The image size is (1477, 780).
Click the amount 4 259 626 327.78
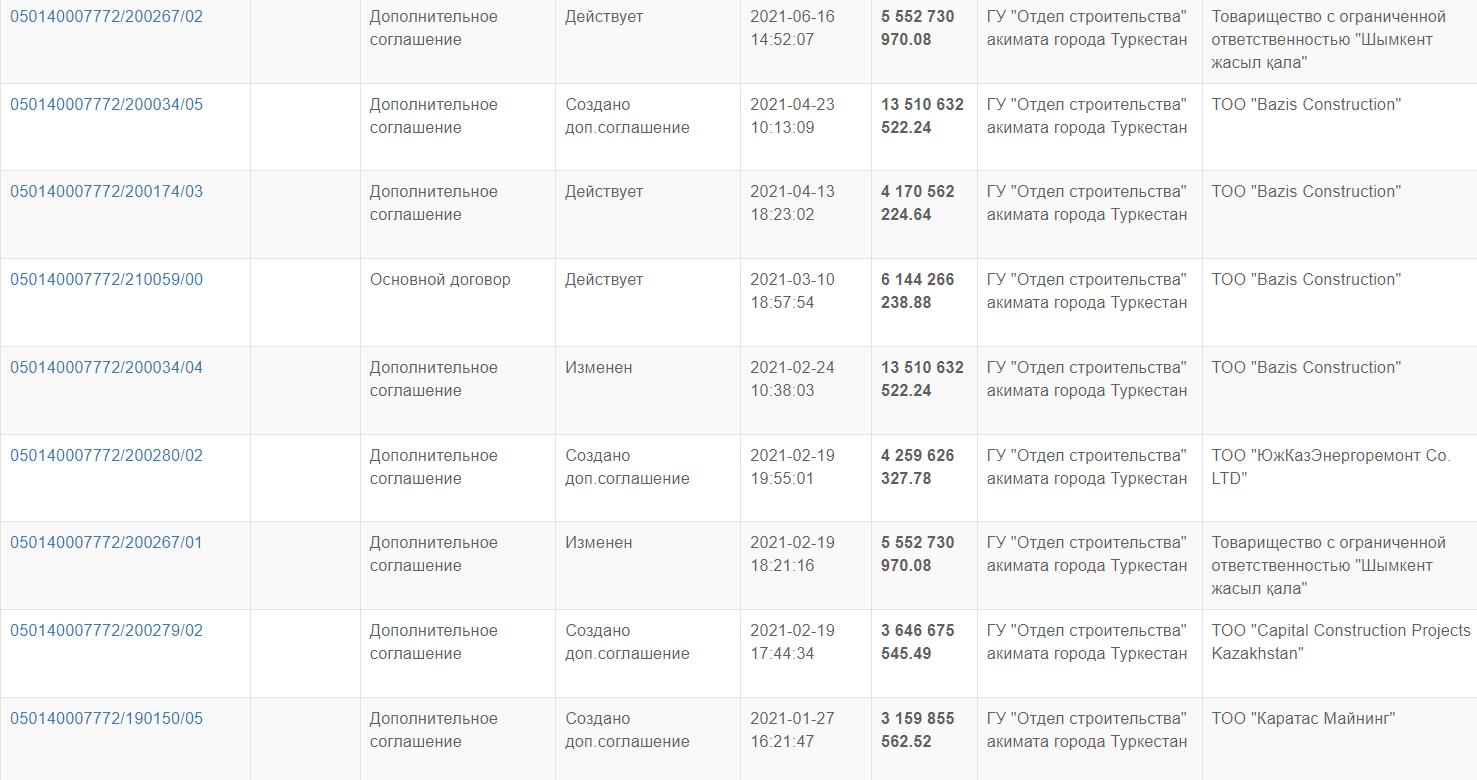pyautogui.click(x=917, y=467)
